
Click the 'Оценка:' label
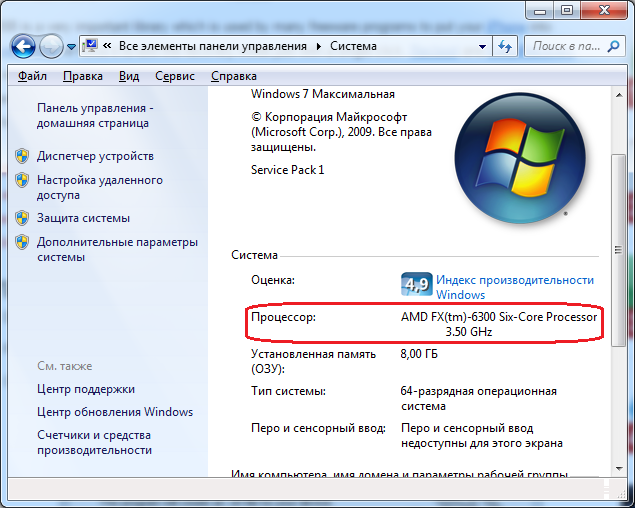point(273,280)
